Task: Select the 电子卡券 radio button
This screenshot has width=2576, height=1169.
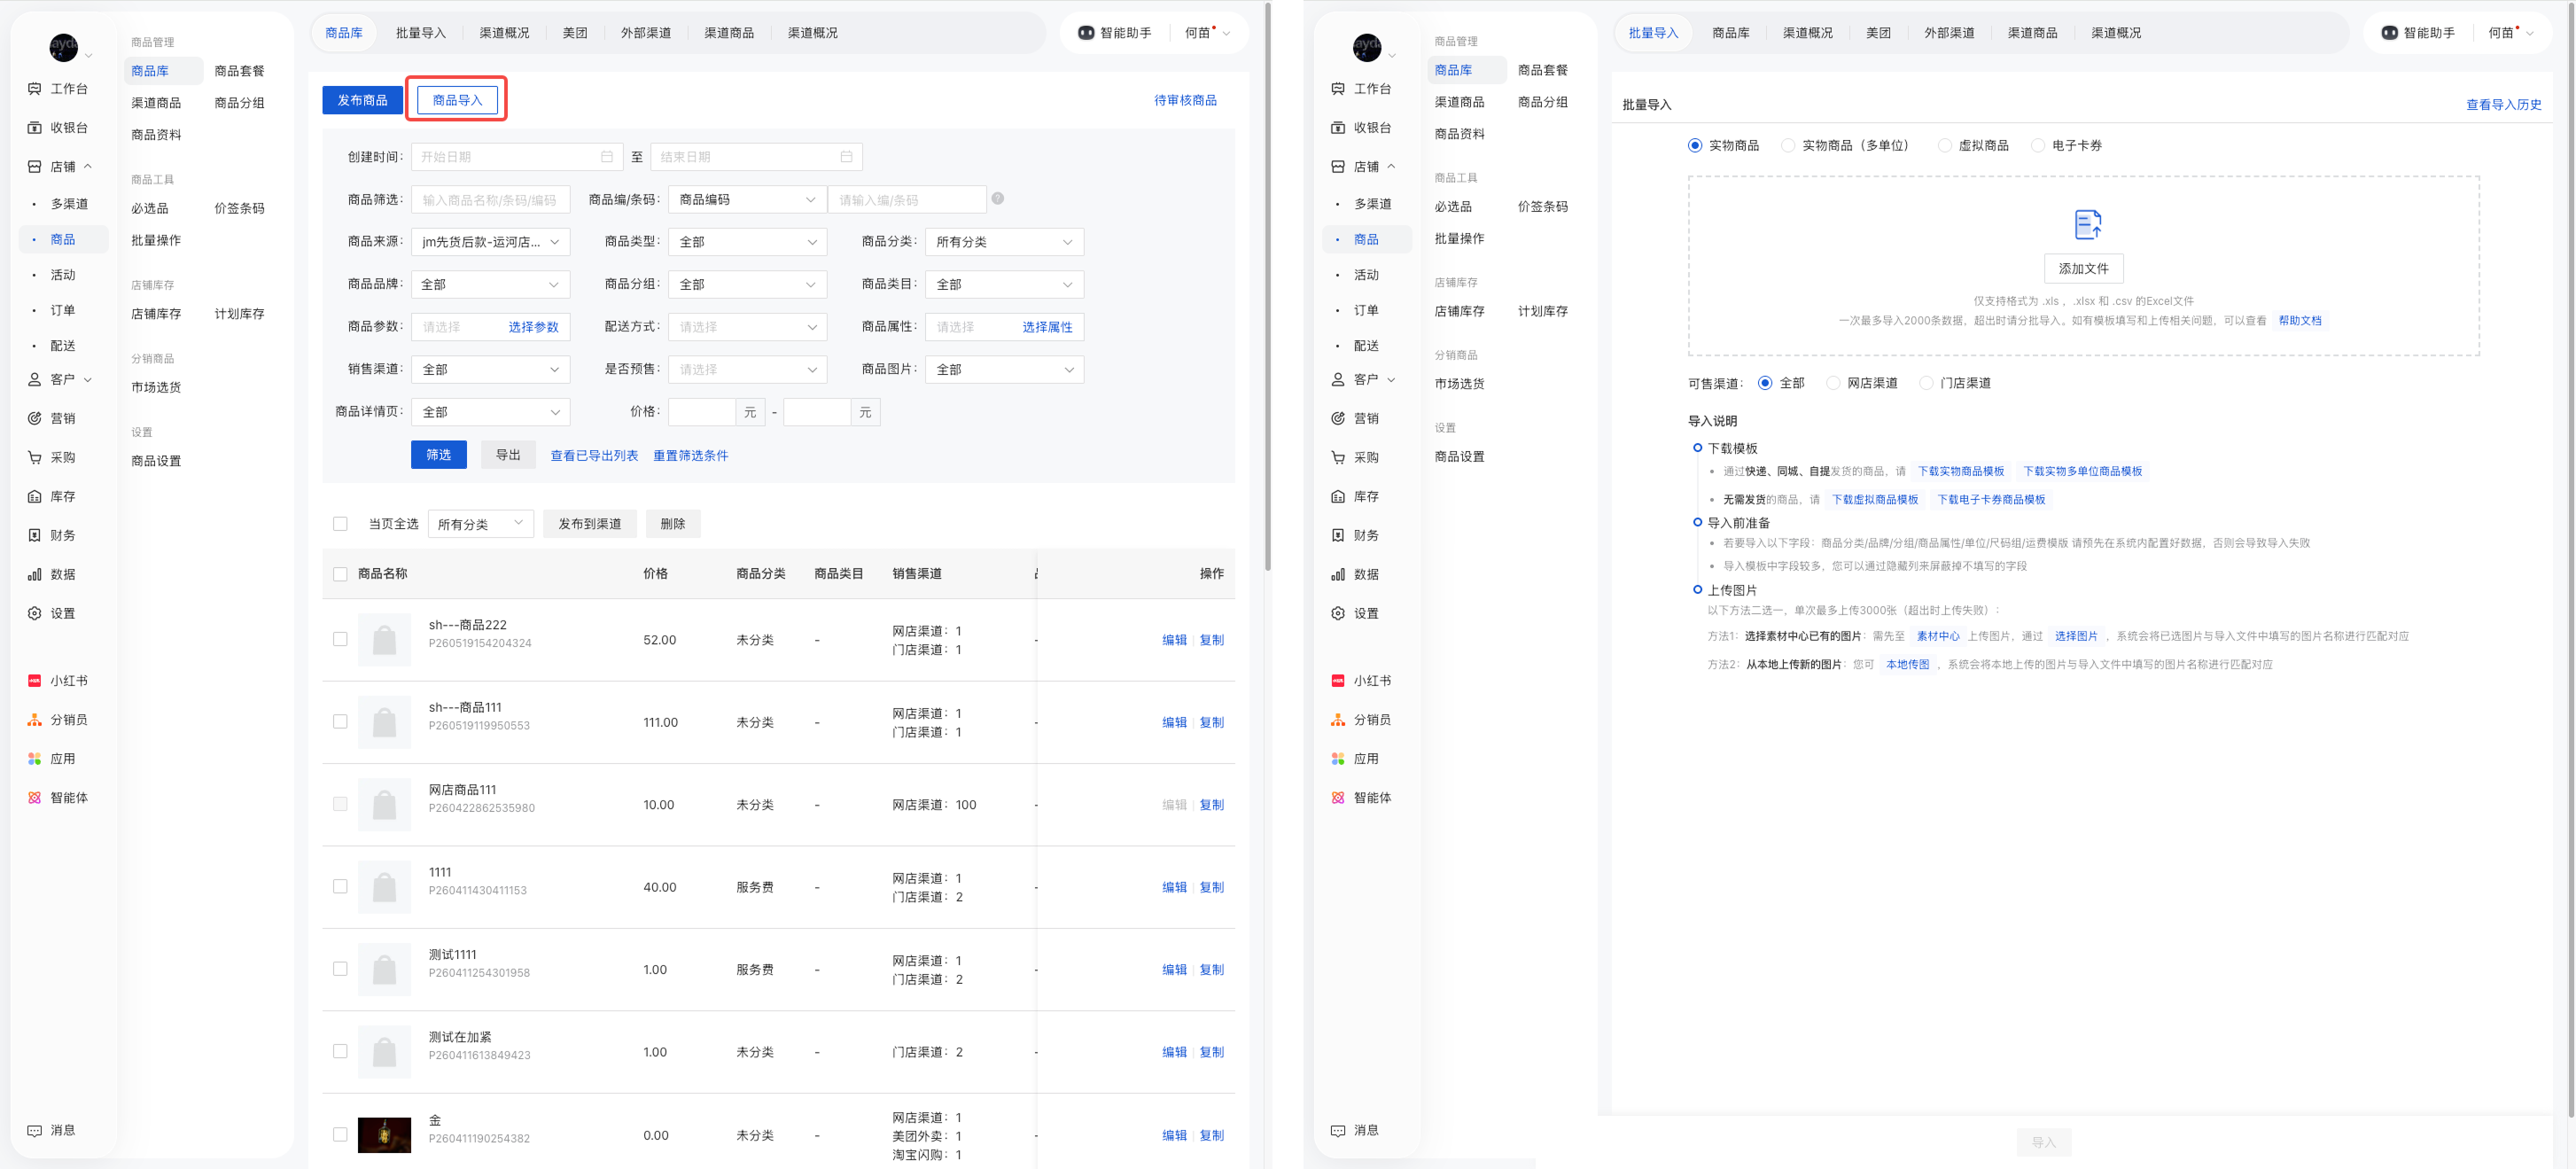Action: (x=2038, y=146)
